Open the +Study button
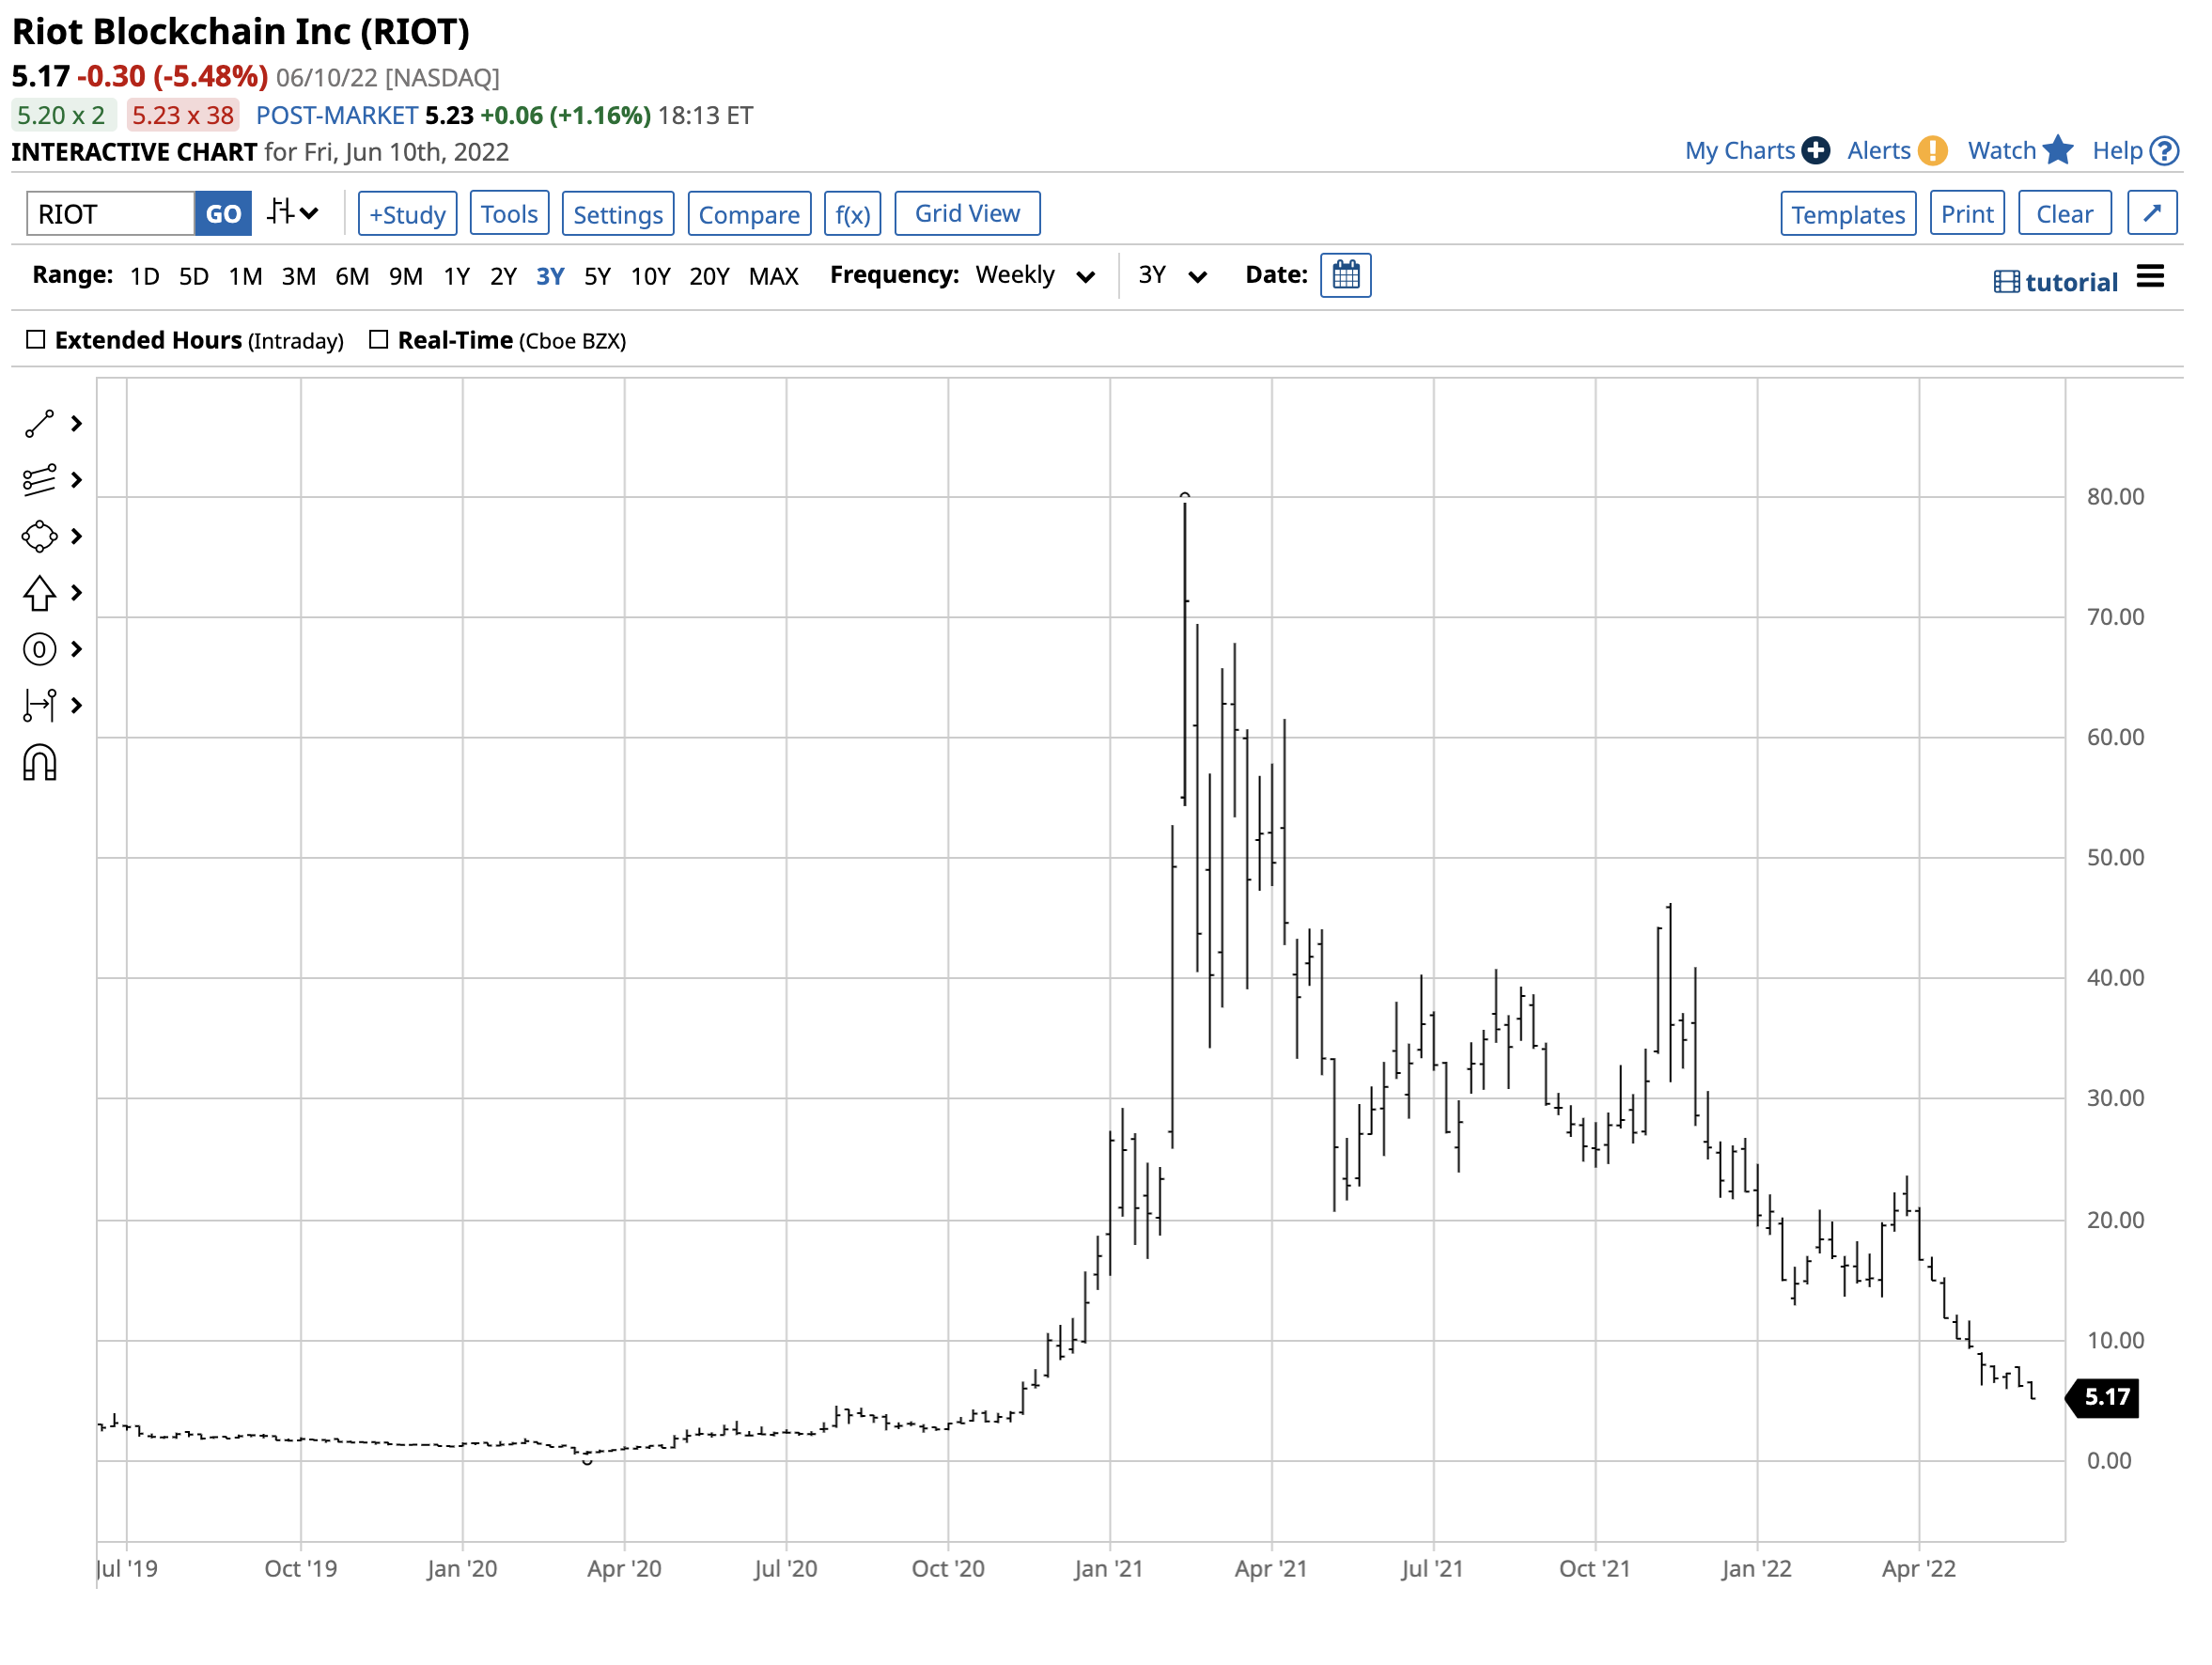 (x=407, y=214)
